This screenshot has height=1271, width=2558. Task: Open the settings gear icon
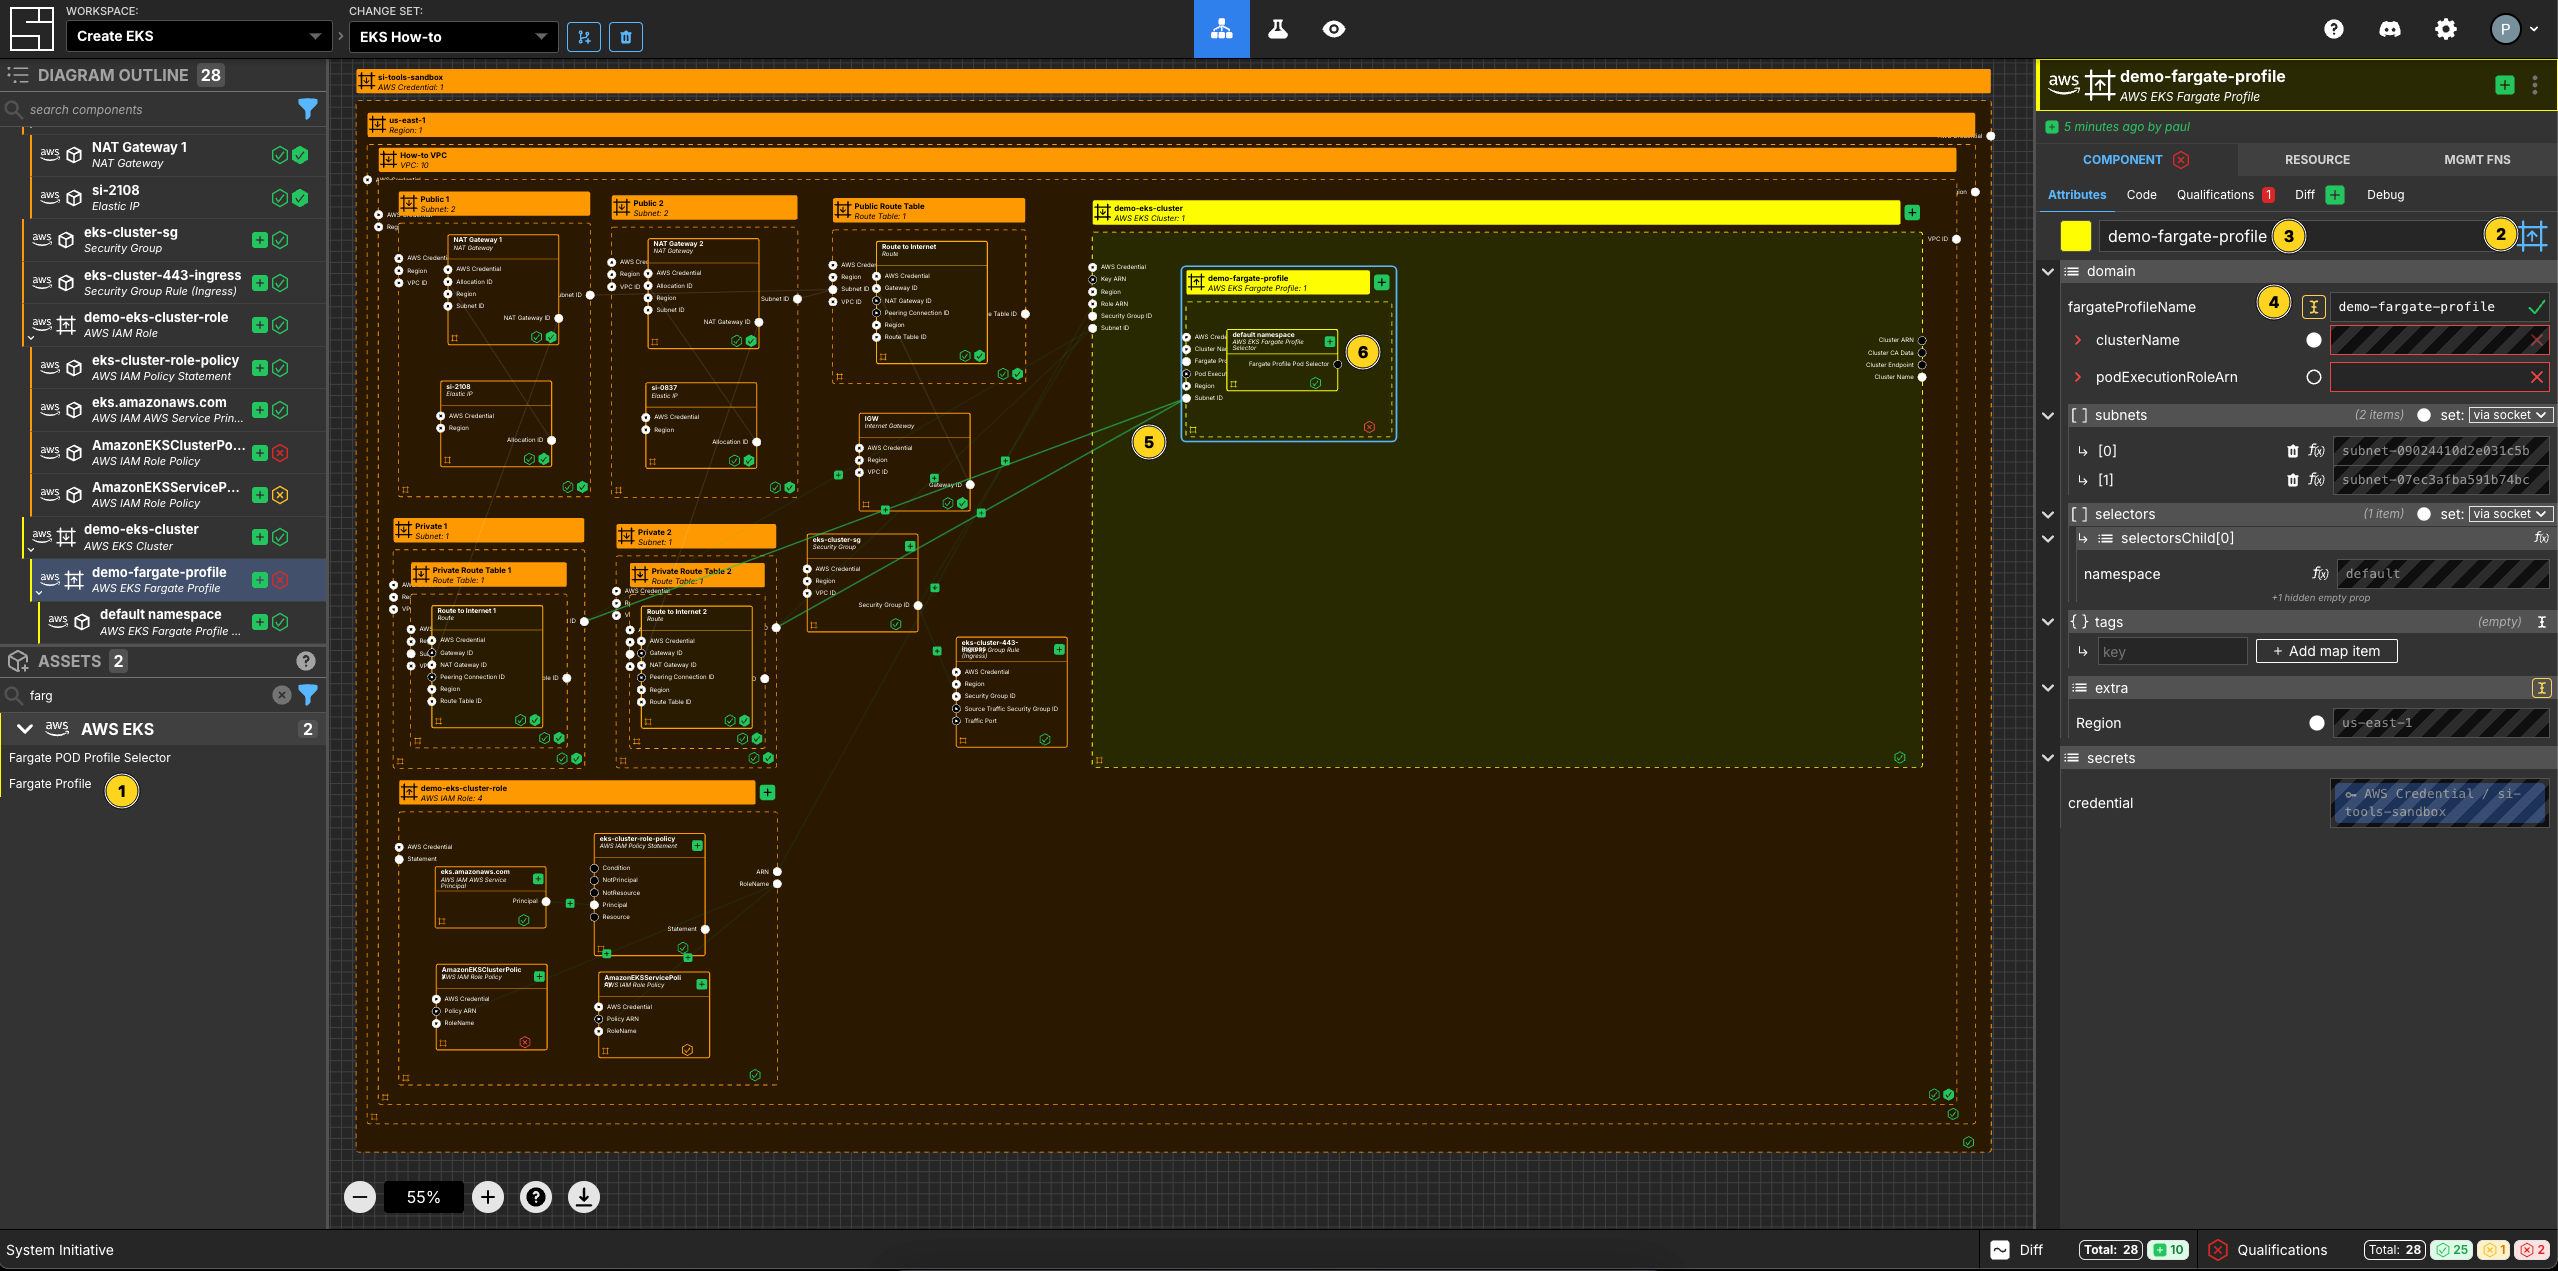tap(2445, 29)
